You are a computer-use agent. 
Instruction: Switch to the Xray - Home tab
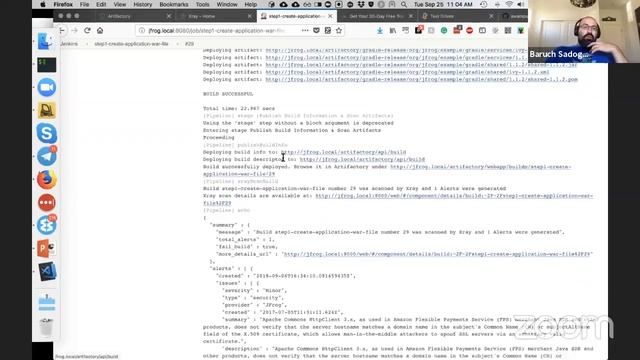(216, 16)
